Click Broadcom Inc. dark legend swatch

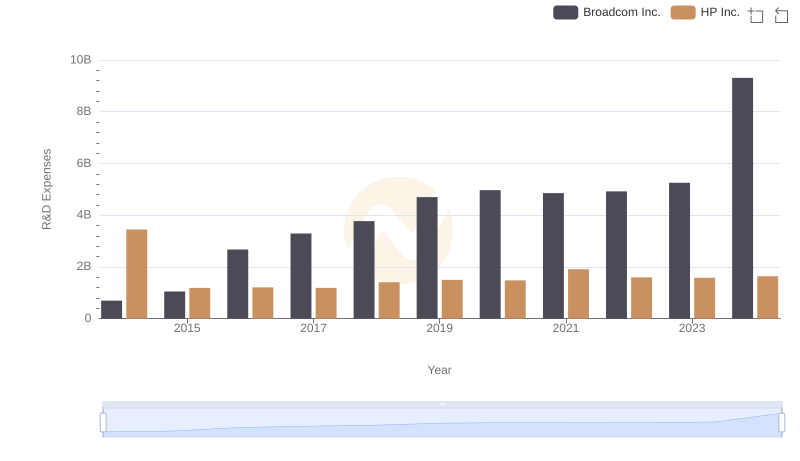(x=565, y=12)
